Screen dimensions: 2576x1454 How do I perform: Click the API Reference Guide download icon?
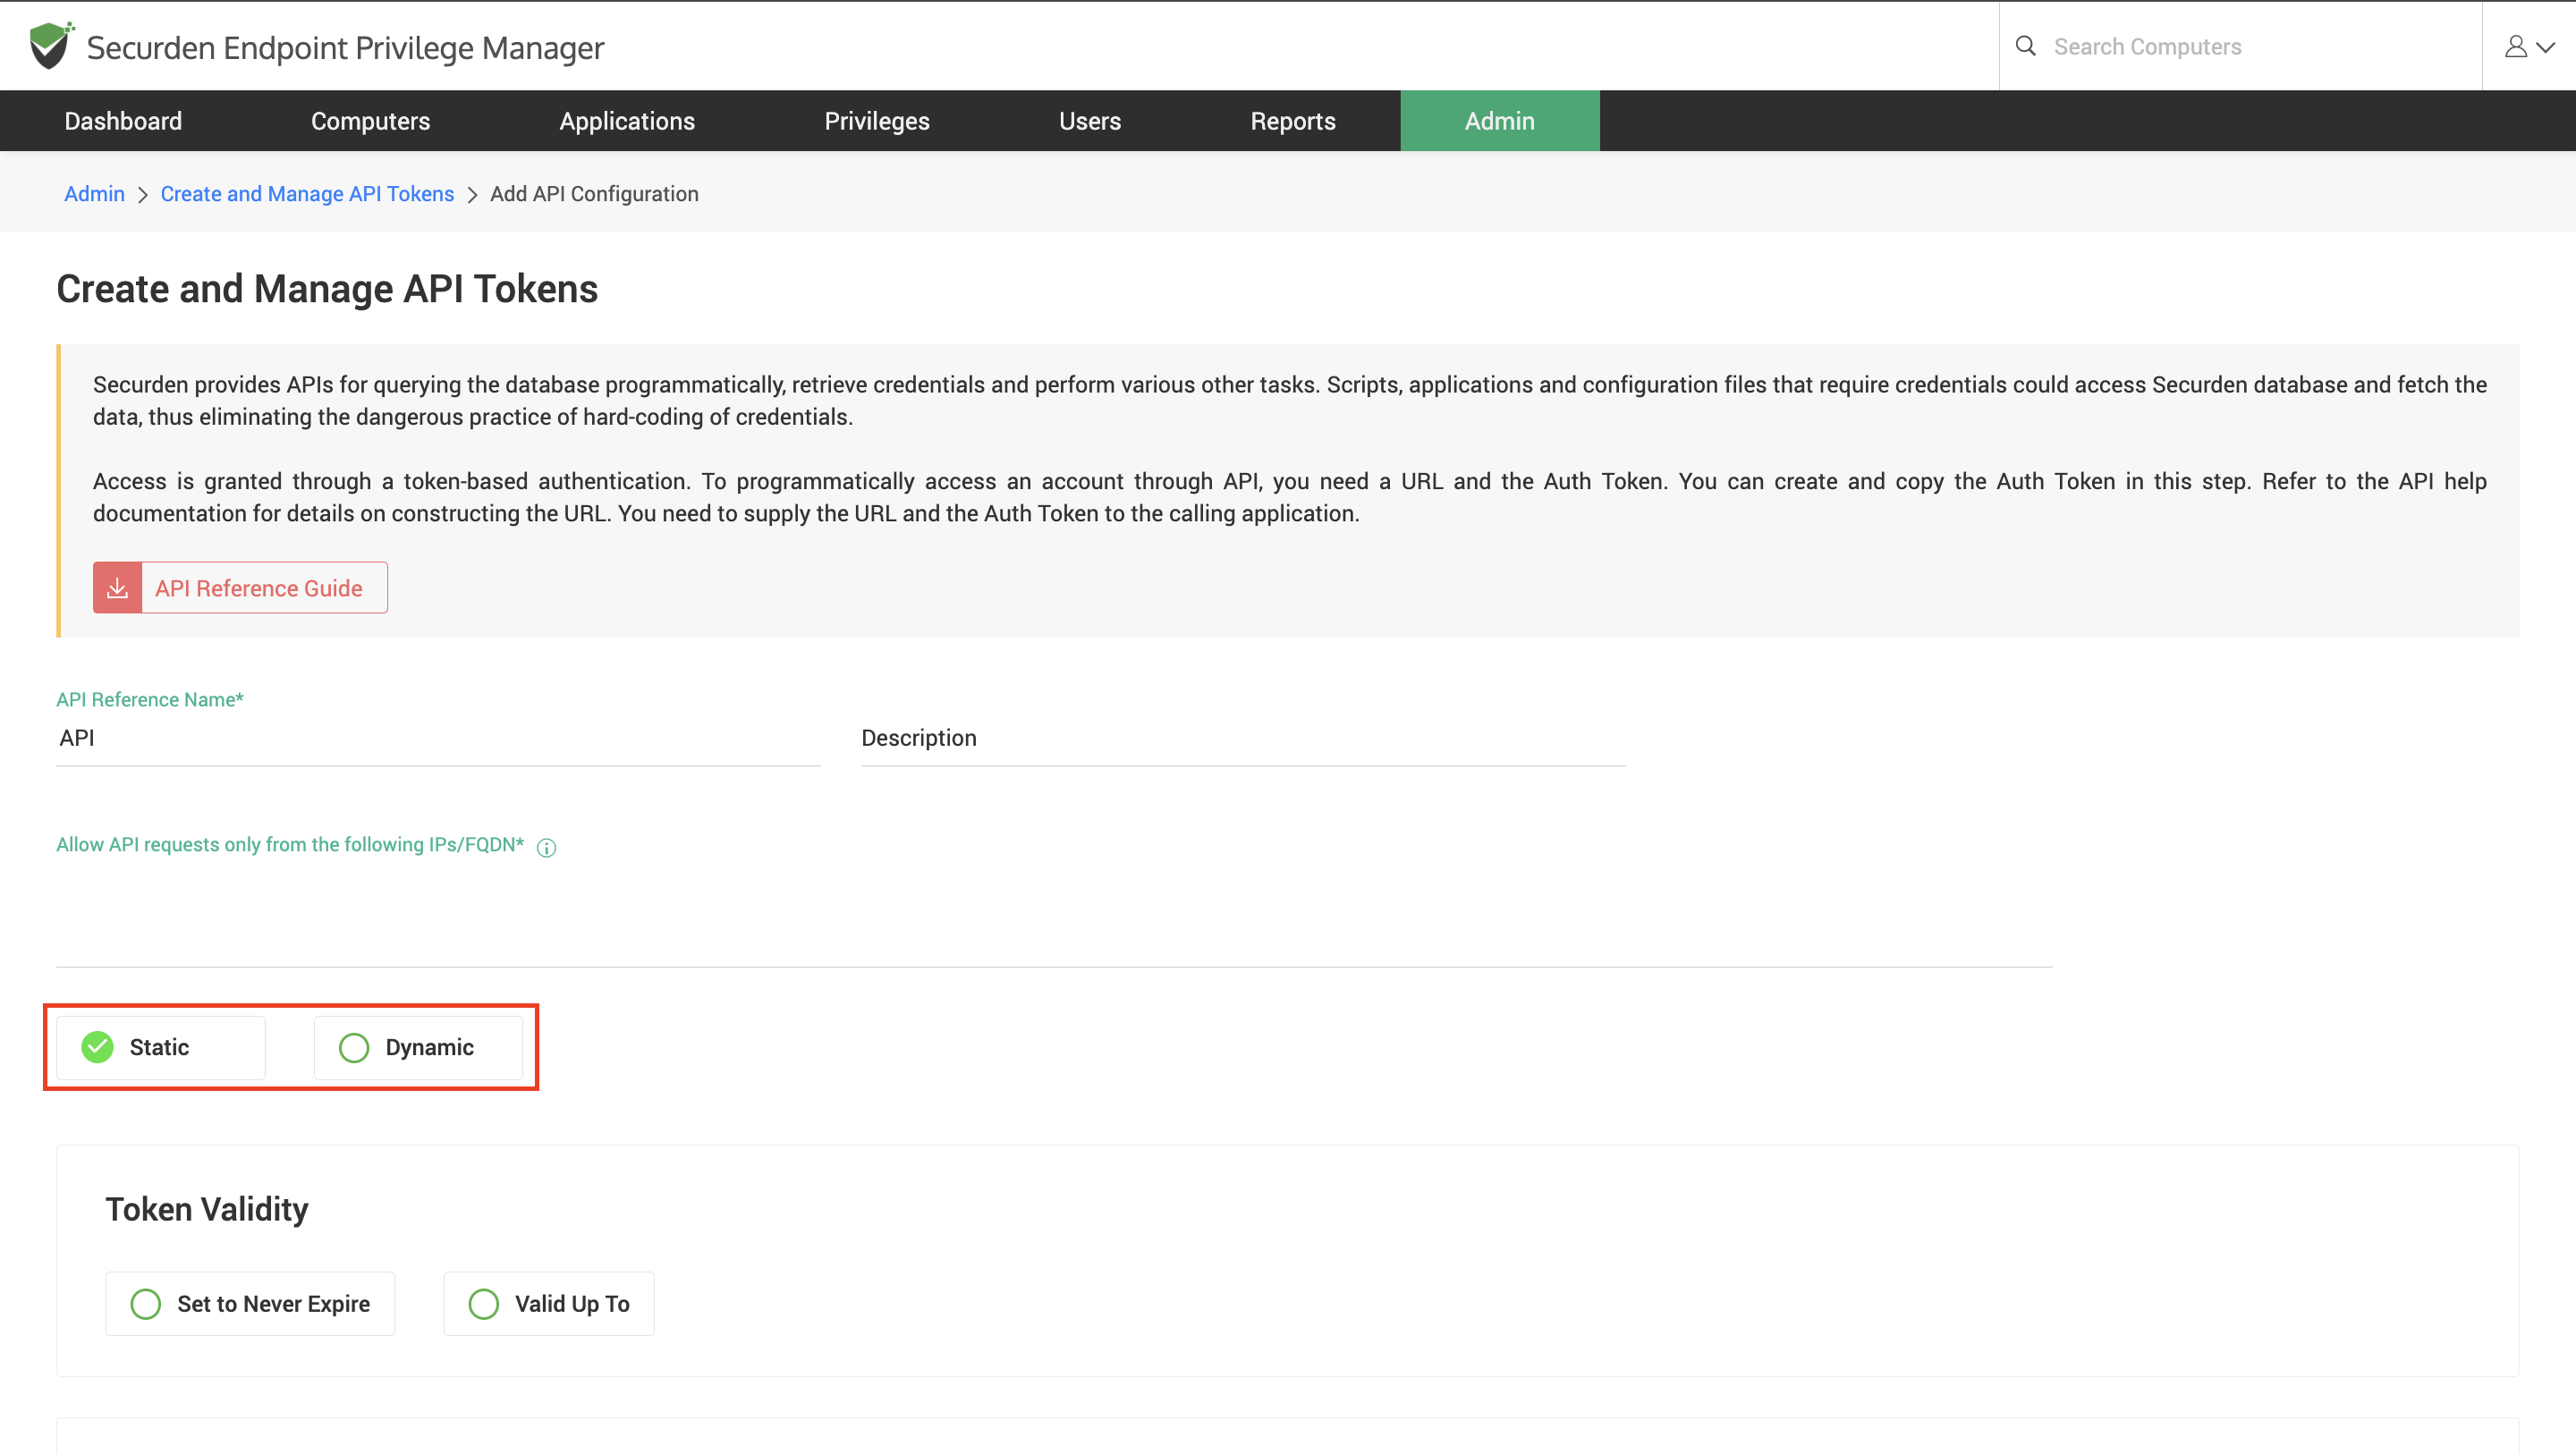[x=117, y=588]
